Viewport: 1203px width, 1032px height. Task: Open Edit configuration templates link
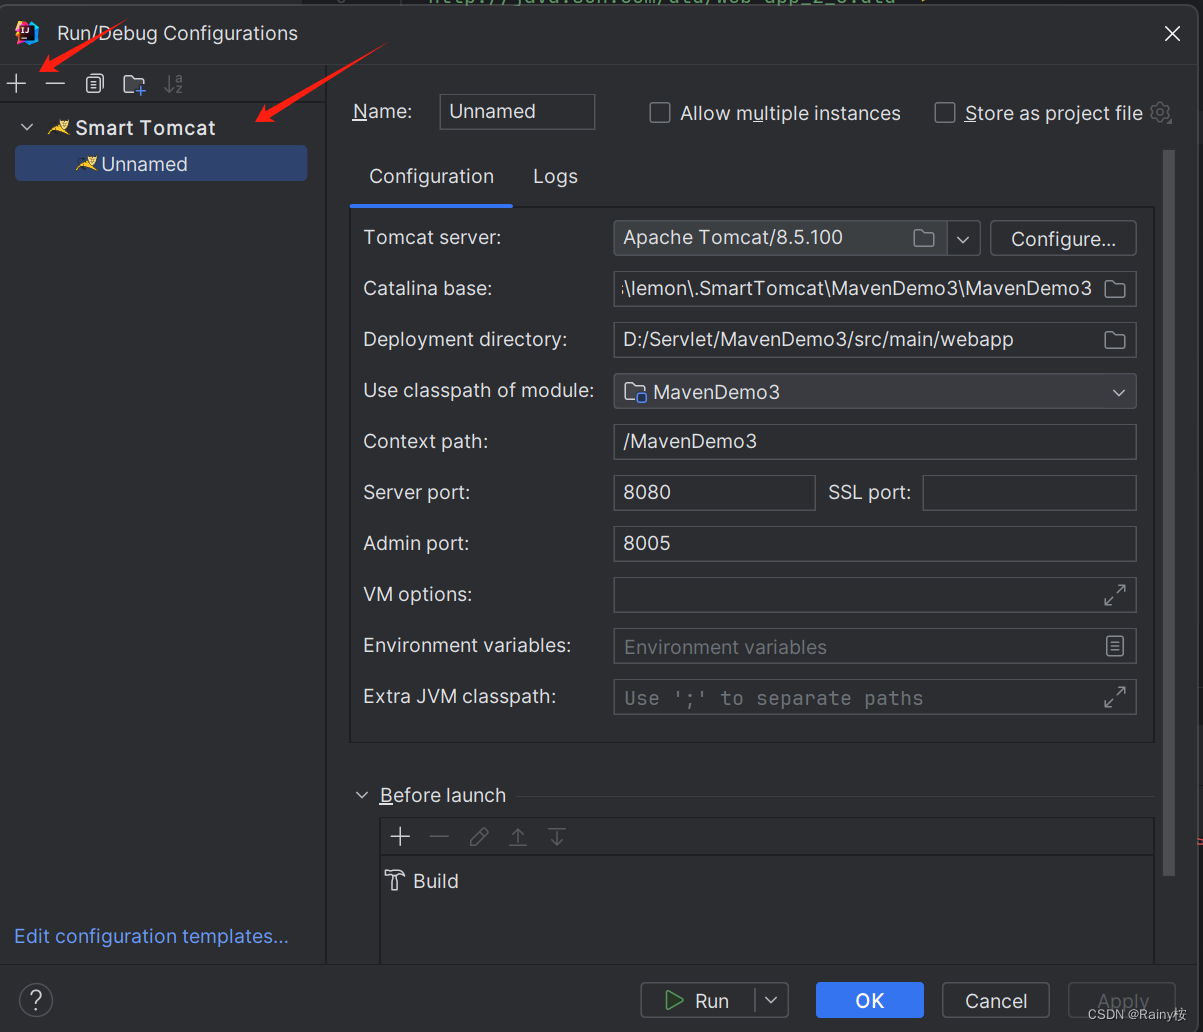(x=151, y=937)
